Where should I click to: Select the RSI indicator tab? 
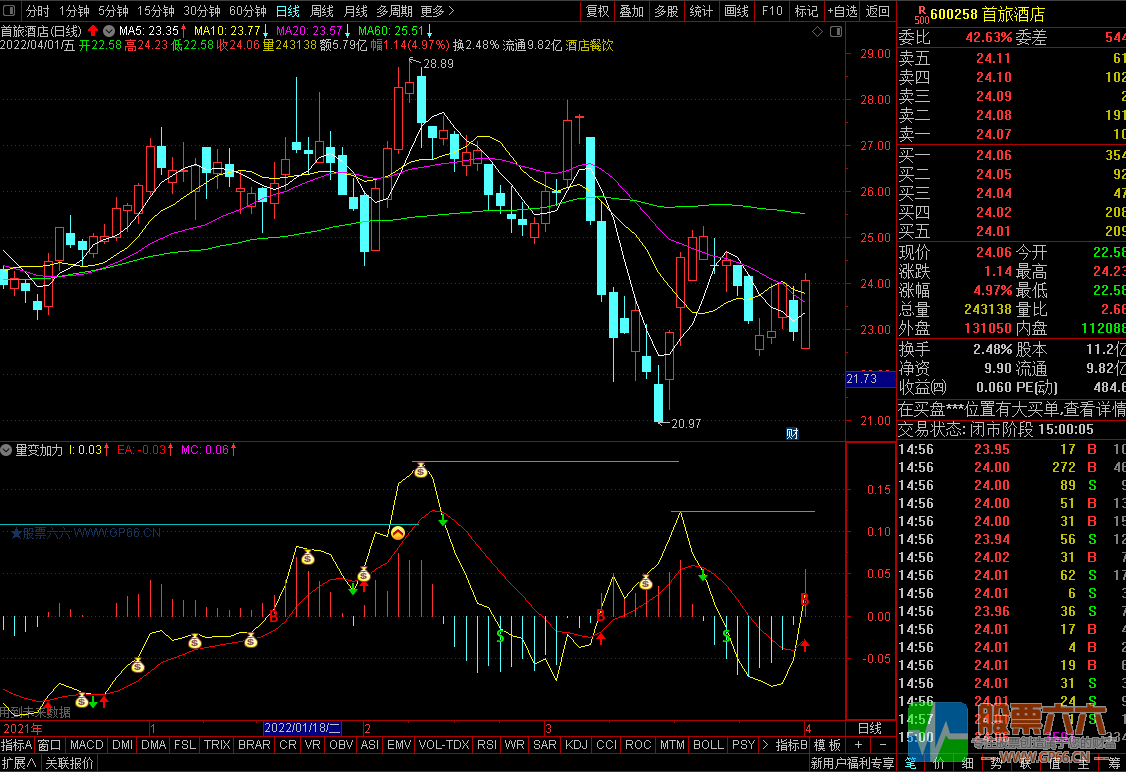coord(487,745)
